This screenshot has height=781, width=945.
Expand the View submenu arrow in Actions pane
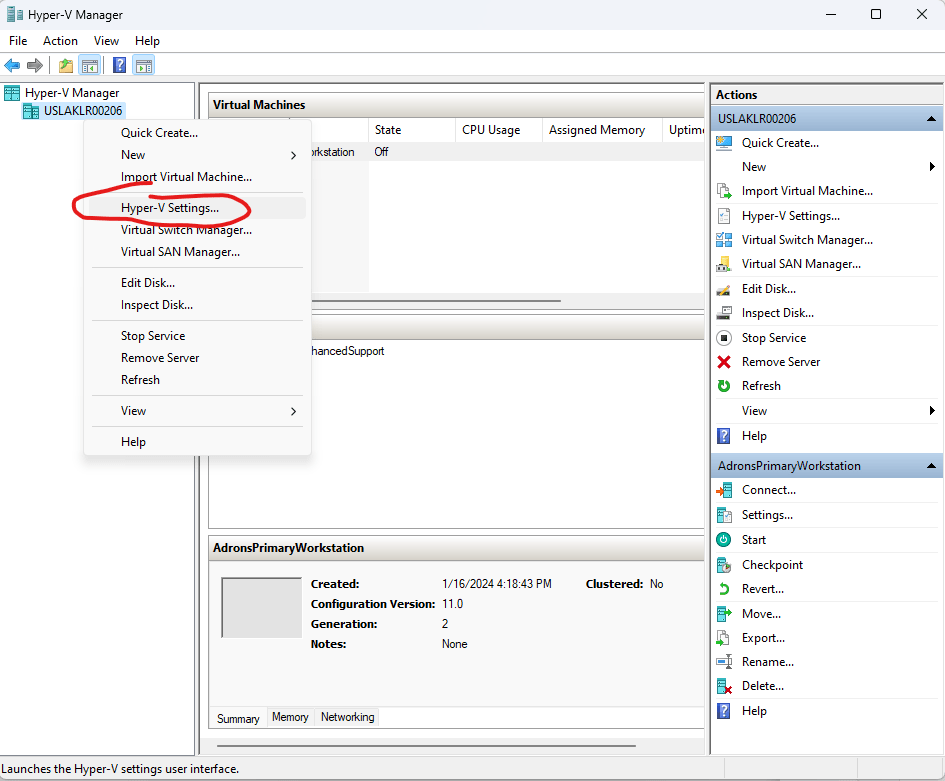[x=932, y=410]
